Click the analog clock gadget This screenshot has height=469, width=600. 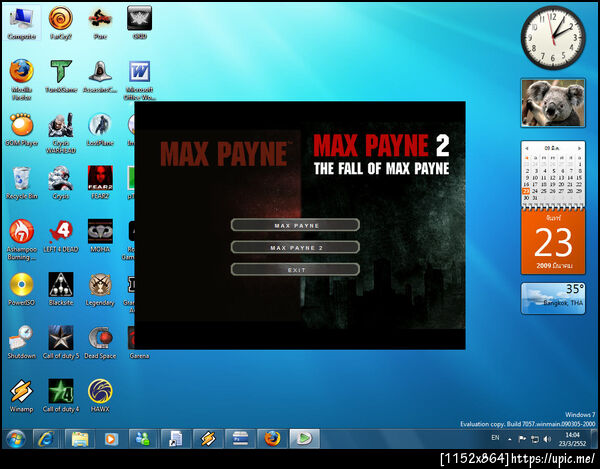click(x=553, y=37)
